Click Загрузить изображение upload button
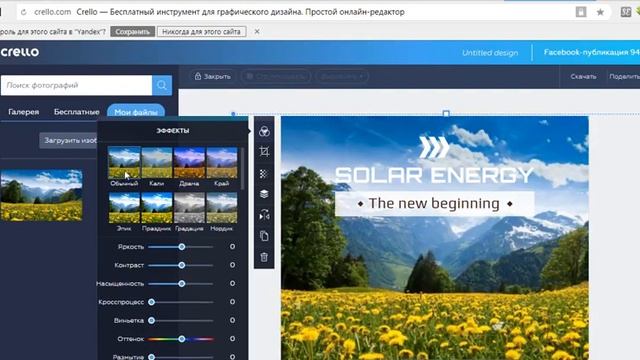 [68, 140]
